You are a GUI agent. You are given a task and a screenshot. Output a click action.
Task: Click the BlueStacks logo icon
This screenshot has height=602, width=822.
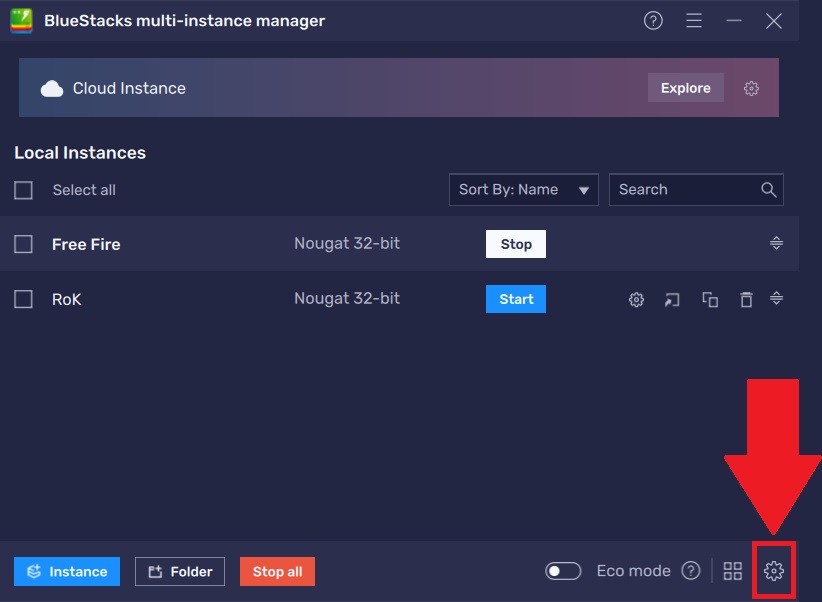(21, 21)
